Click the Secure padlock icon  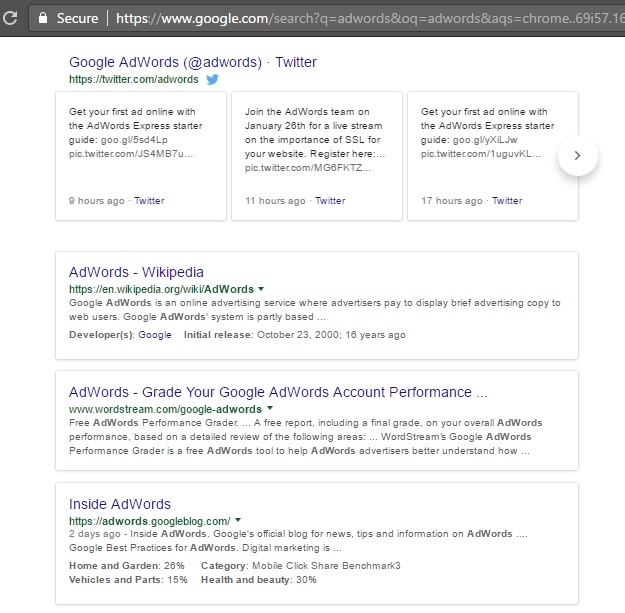pos(43,18)
